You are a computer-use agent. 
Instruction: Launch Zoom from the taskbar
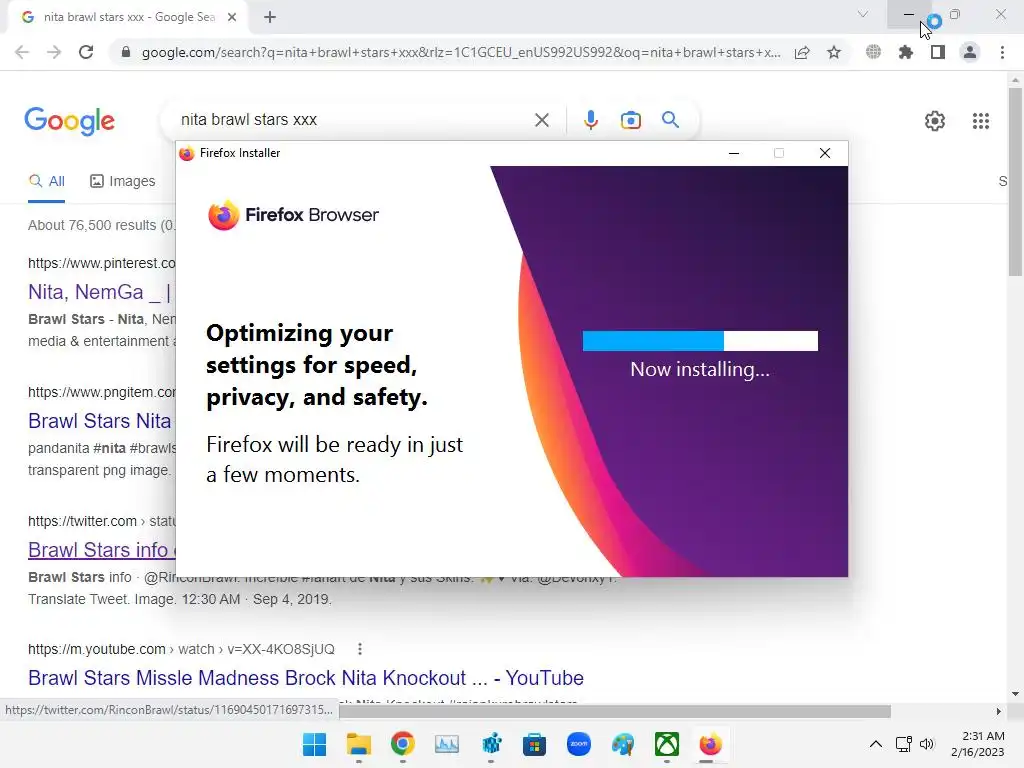(x=579, y=744)
